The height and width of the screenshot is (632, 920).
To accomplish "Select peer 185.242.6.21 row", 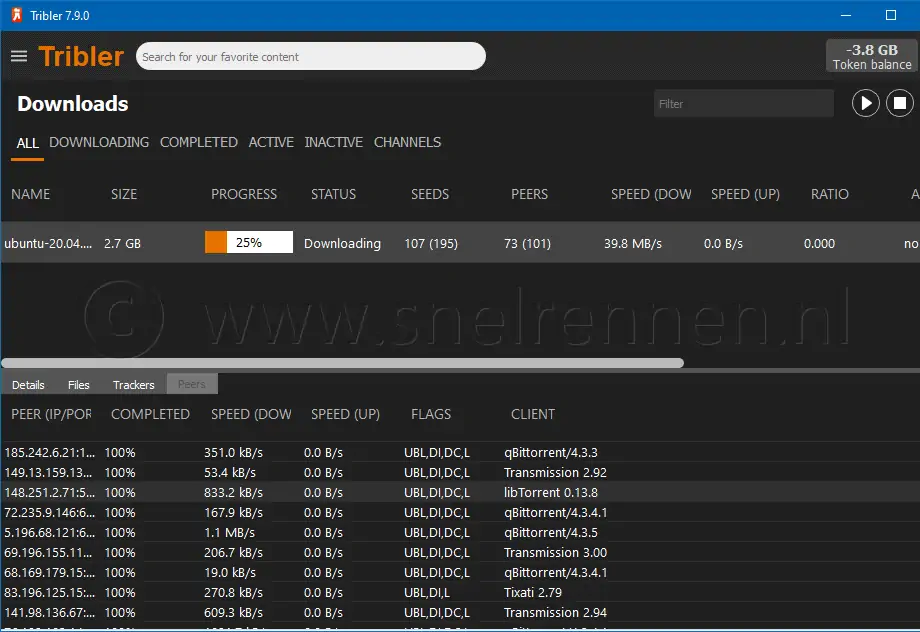I will pos(460,452).
